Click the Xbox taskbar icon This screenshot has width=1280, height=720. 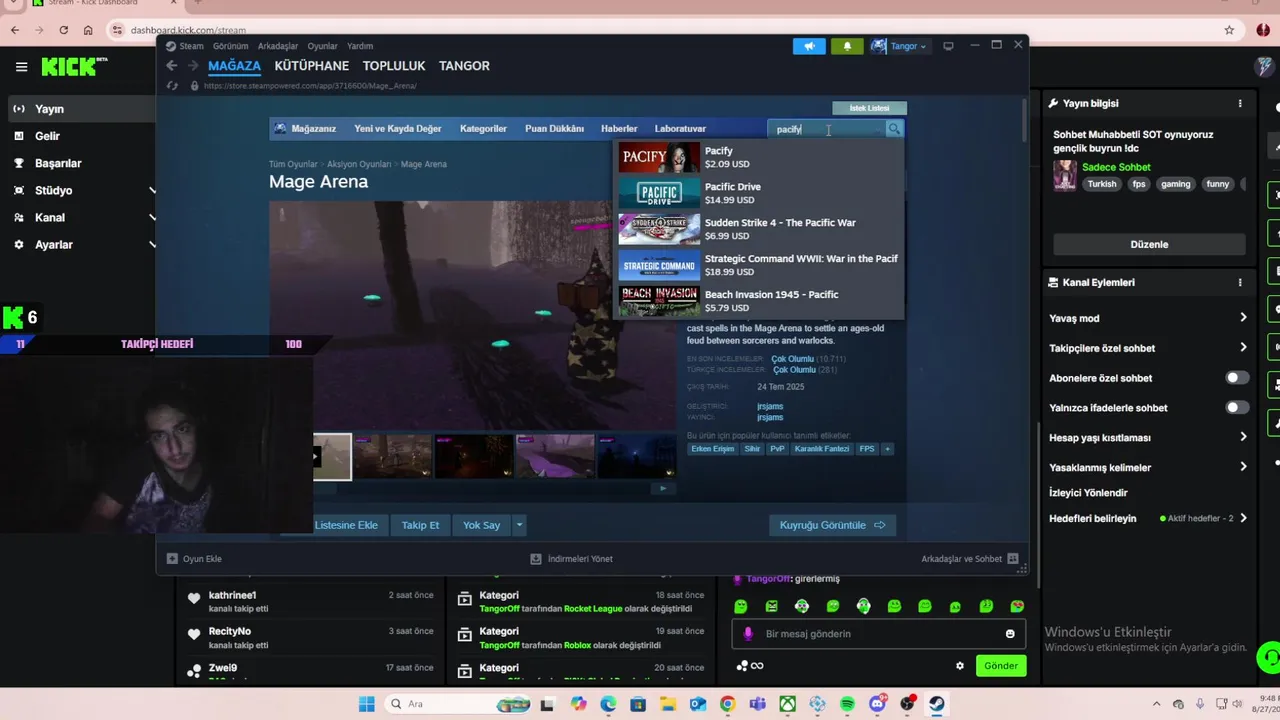pyautogui.click(x=787, y=704)
